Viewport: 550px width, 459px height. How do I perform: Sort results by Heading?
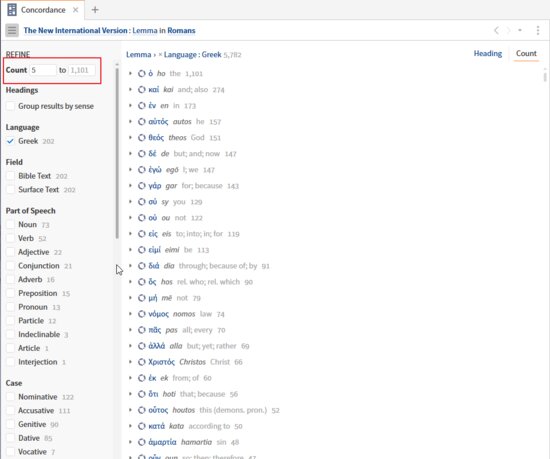488,54
